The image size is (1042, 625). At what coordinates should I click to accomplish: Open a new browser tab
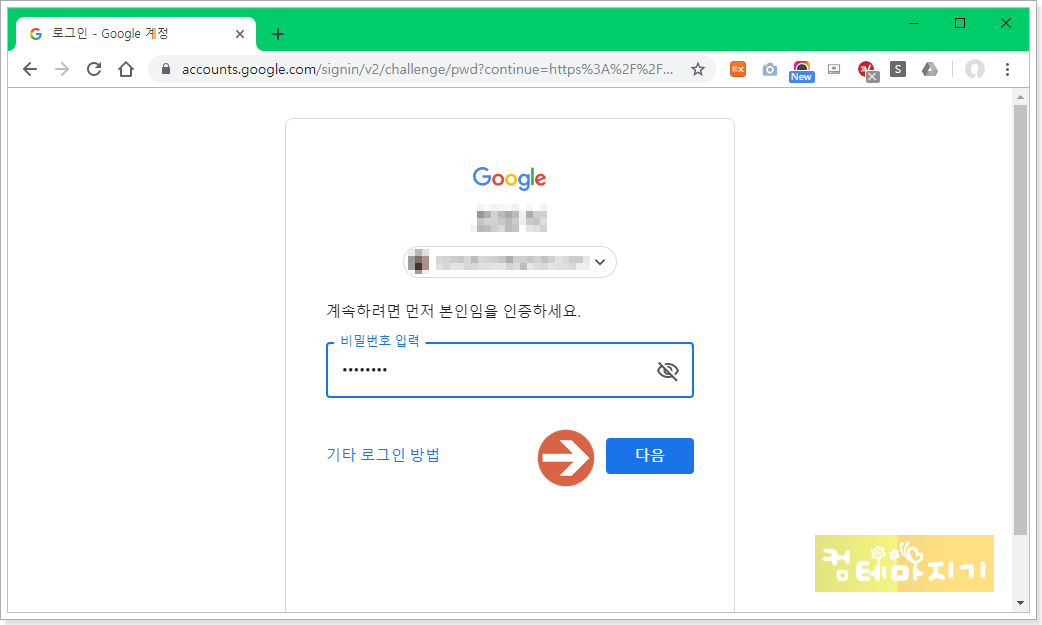[x=278, y=34]
